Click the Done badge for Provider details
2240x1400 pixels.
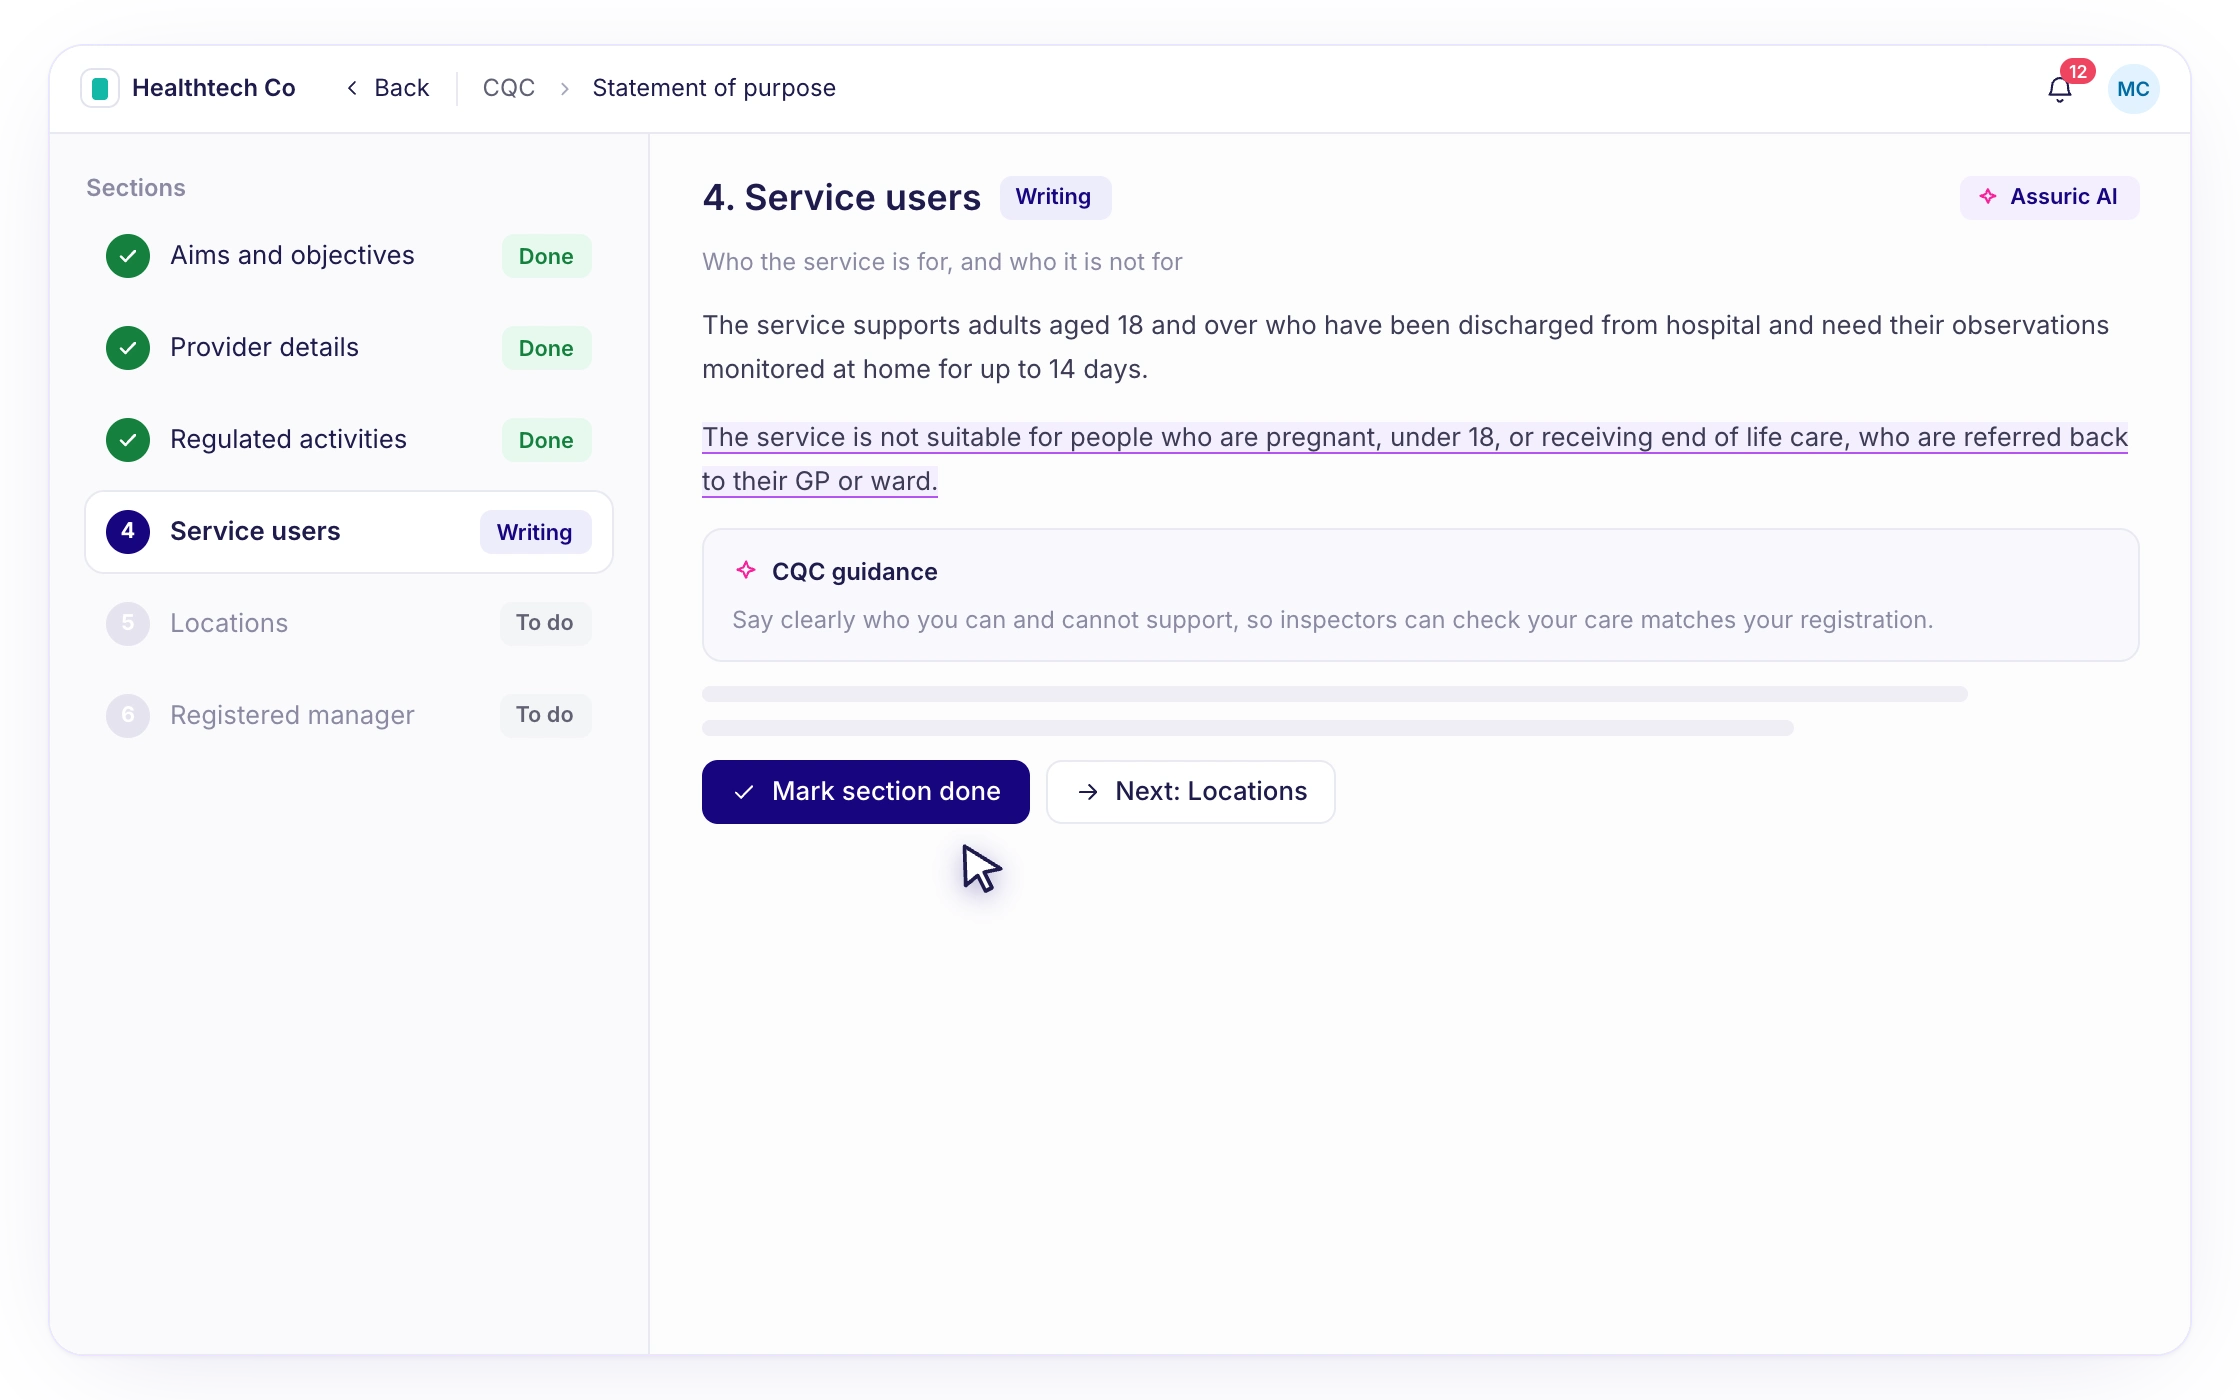click(546, 348)
